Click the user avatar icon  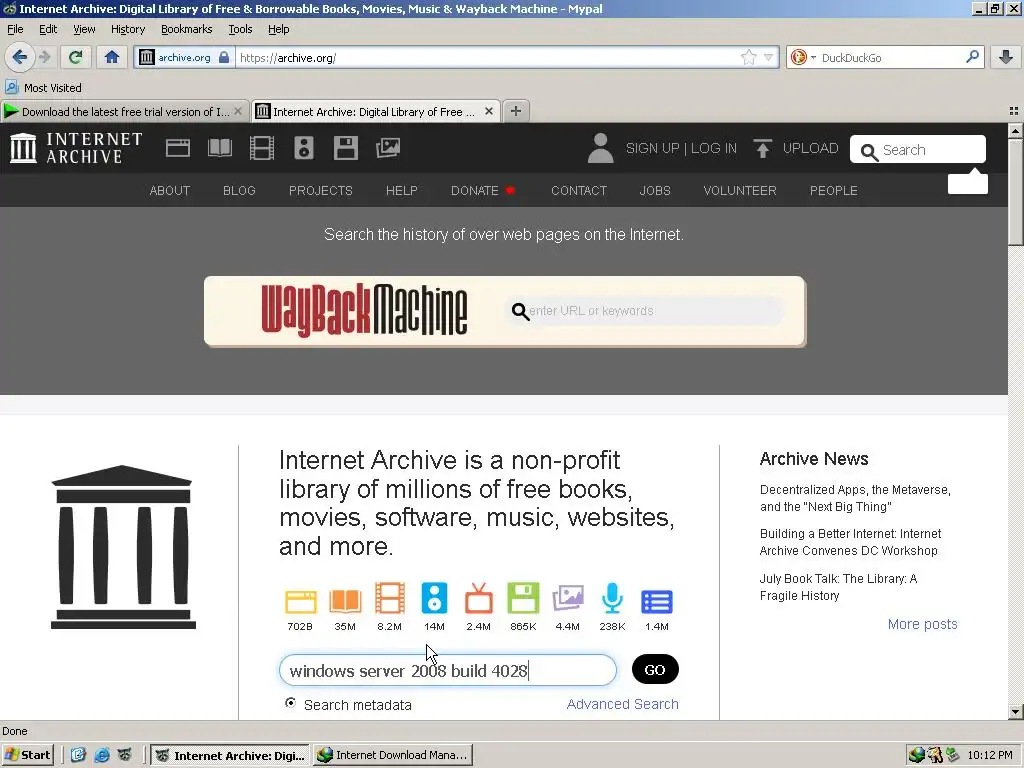coord(600,148)
